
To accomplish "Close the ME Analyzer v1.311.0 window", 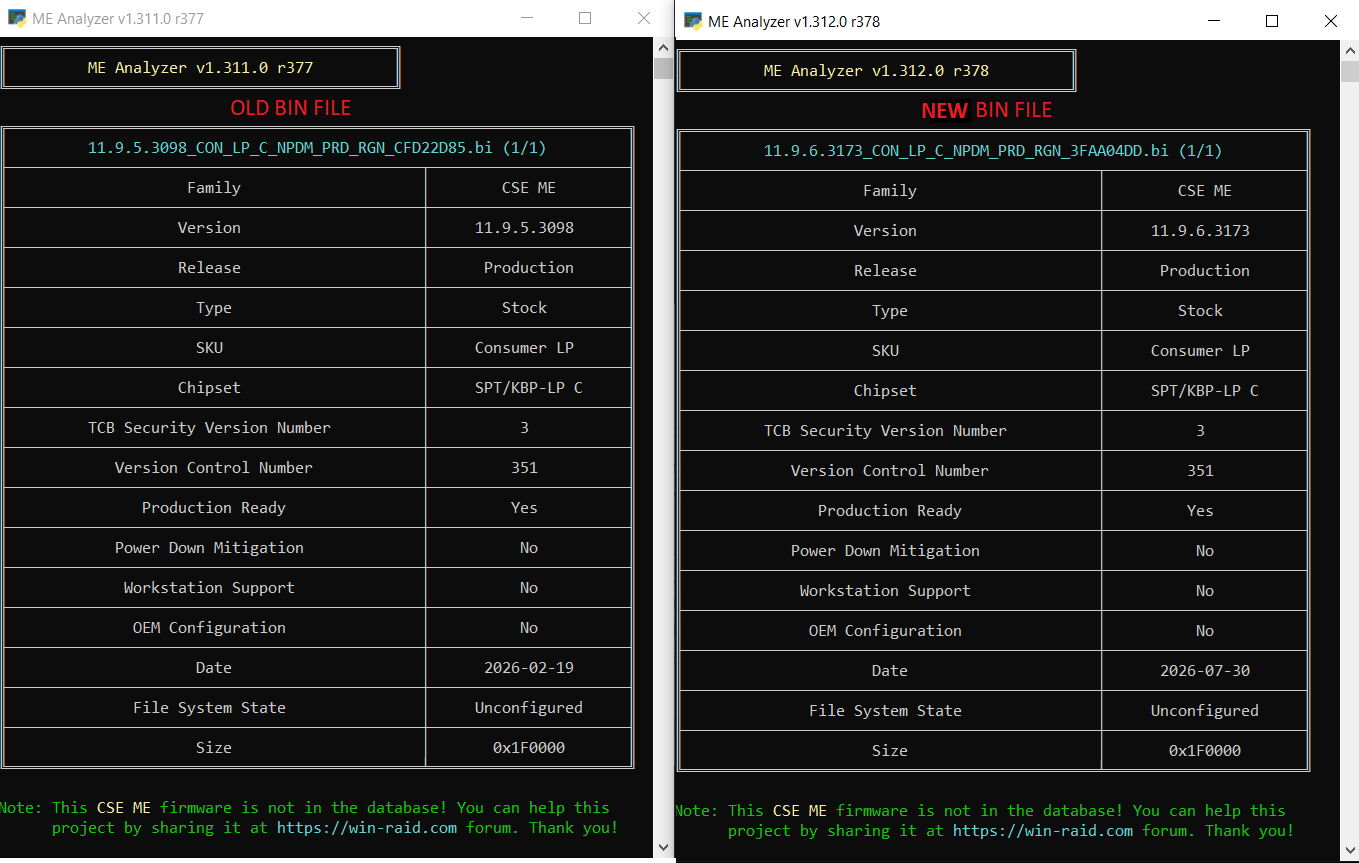I will point(643,18).
